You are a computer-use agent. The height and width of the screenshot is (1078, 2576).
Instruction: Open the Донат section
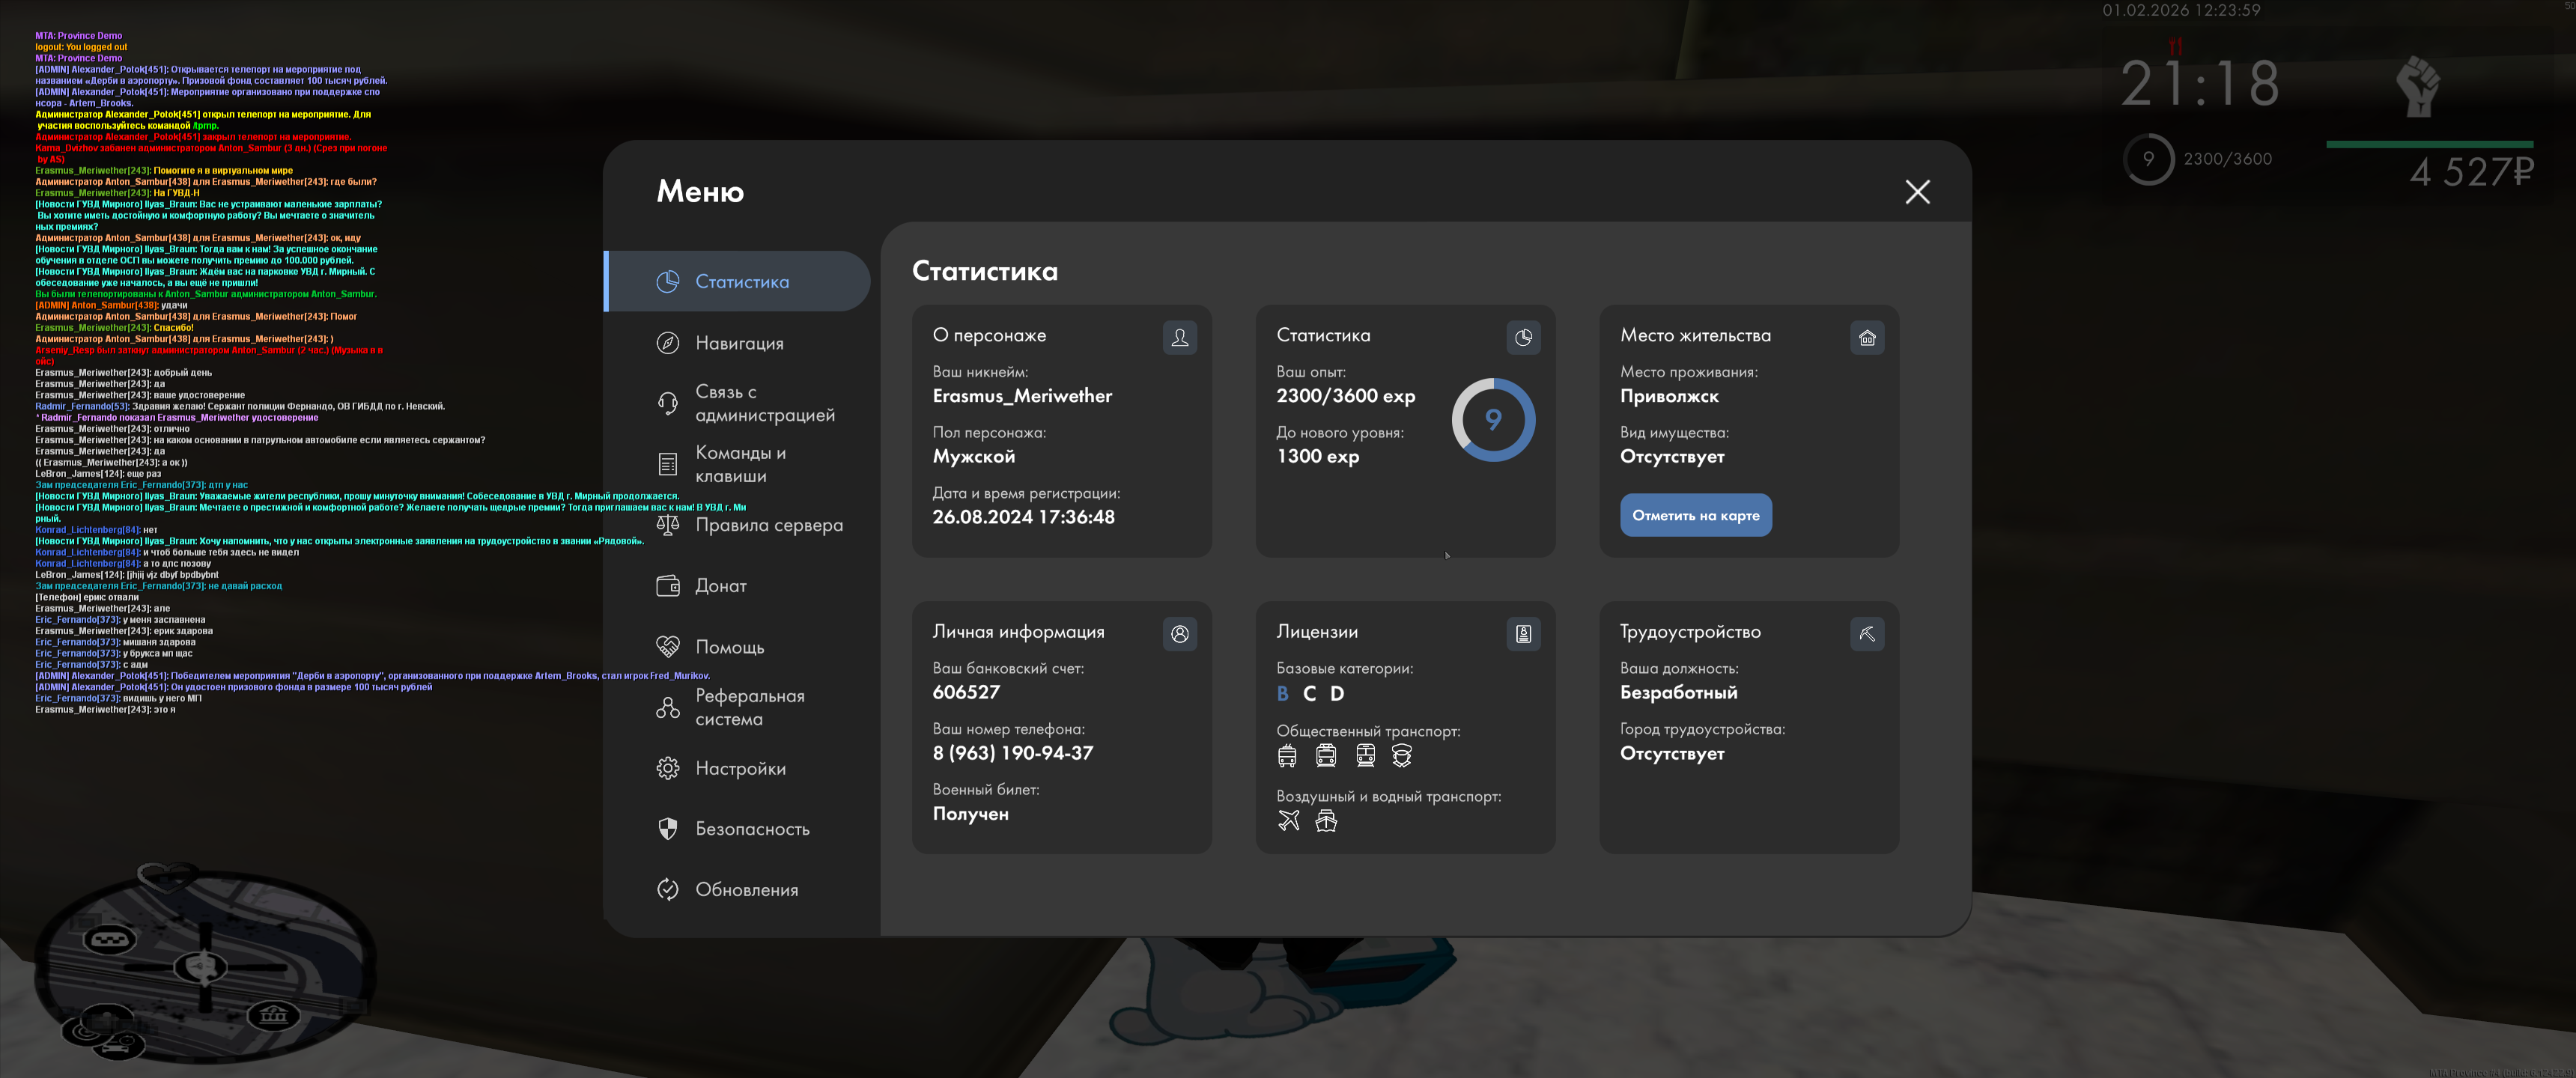(720, 586)
